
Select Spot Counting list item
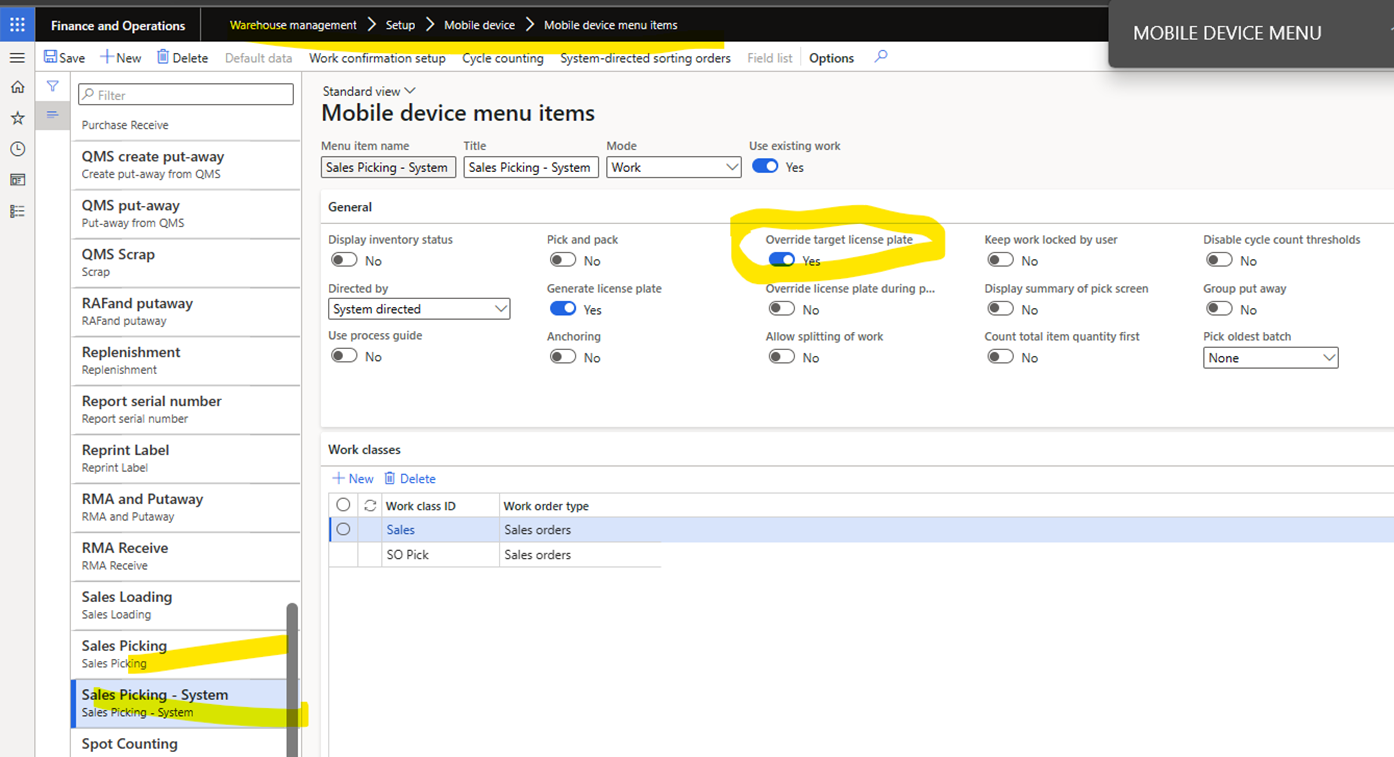pyautogui.click(x=186, y=744)
